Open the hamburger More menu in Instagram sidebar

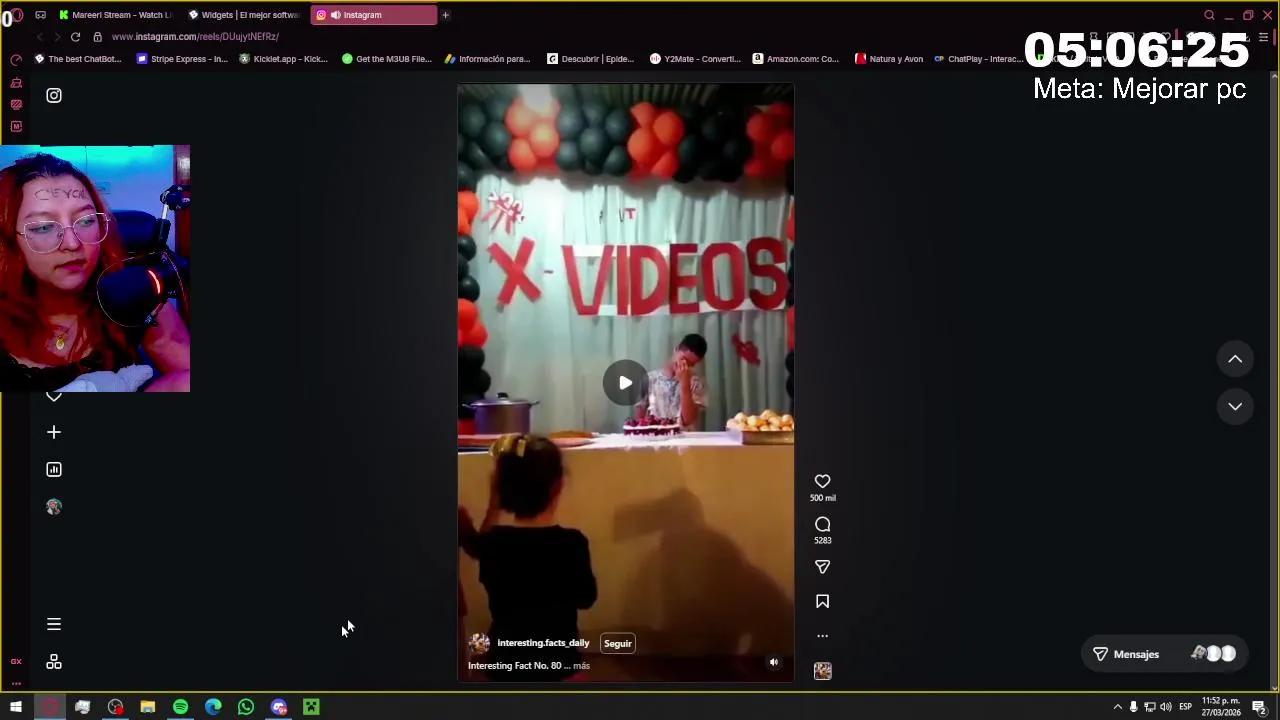[x=54, y=624]
